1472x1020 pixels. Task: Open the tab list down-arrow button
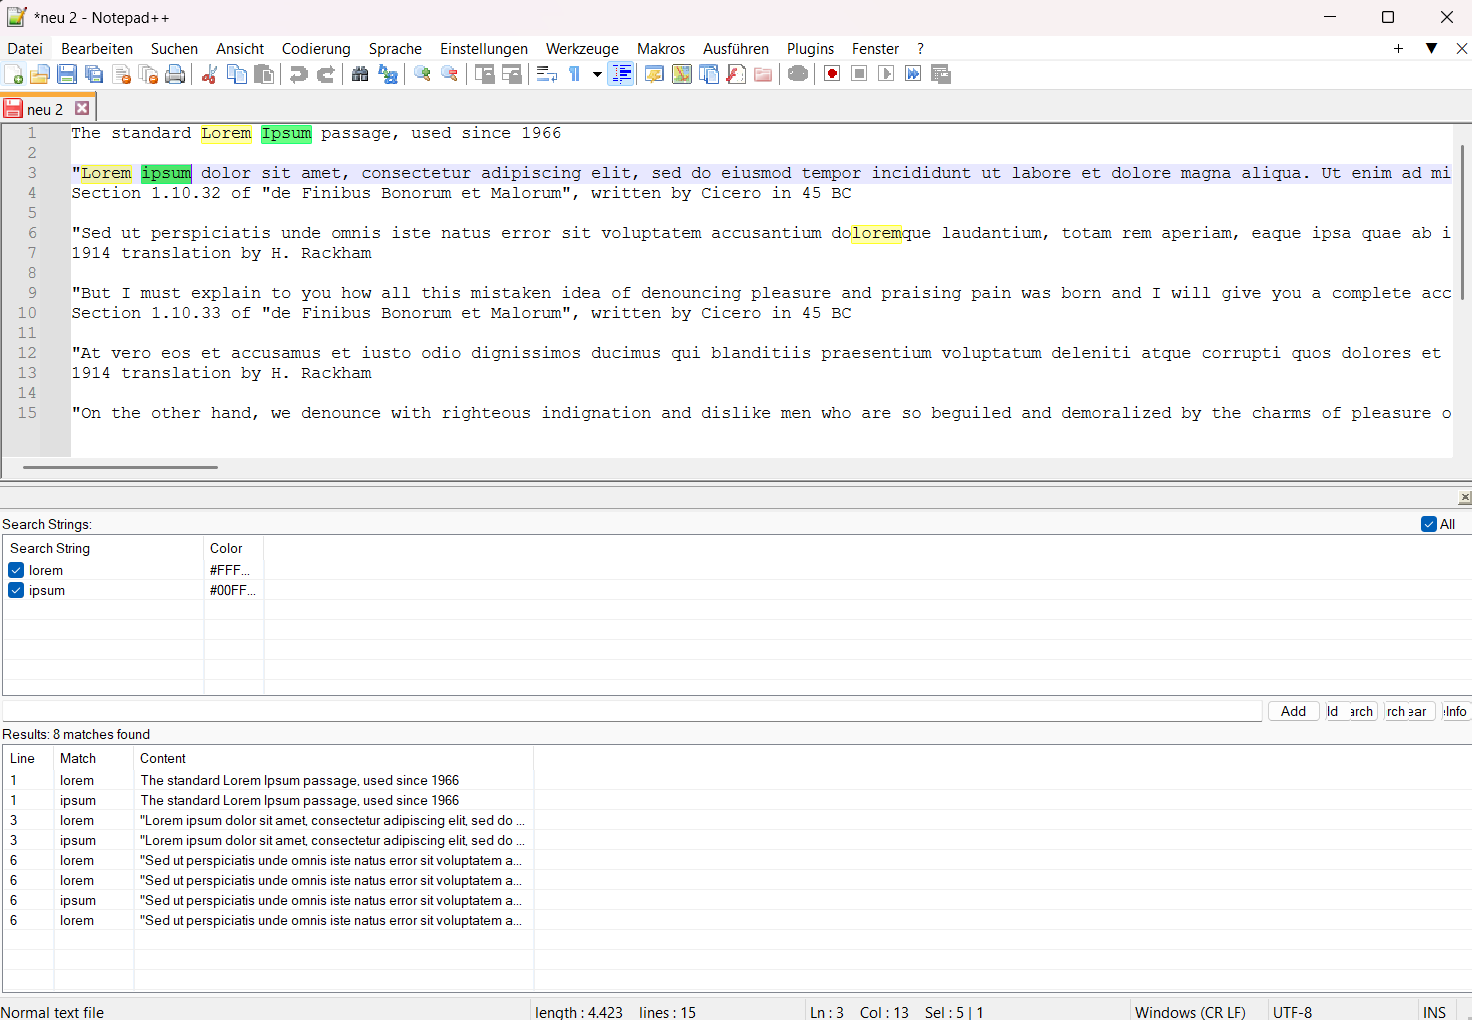pos(1431,48)
